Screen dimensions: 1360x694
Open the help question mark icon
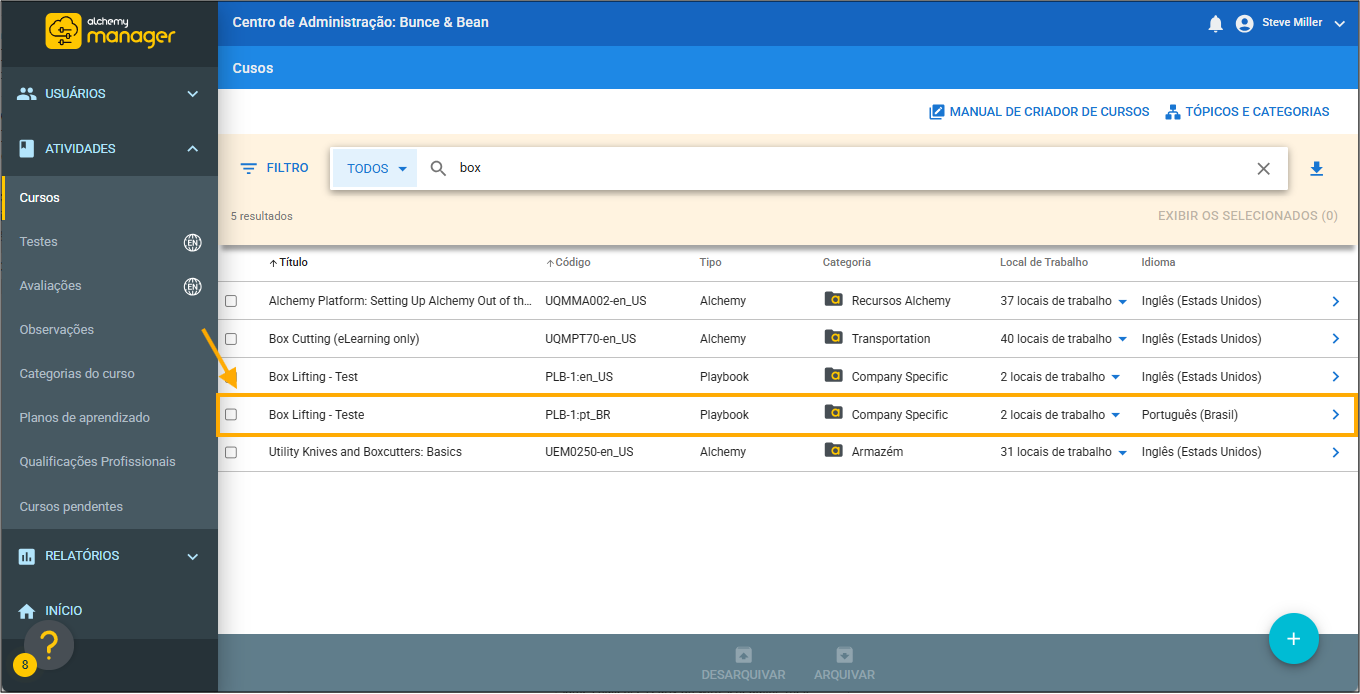[49, 645]
